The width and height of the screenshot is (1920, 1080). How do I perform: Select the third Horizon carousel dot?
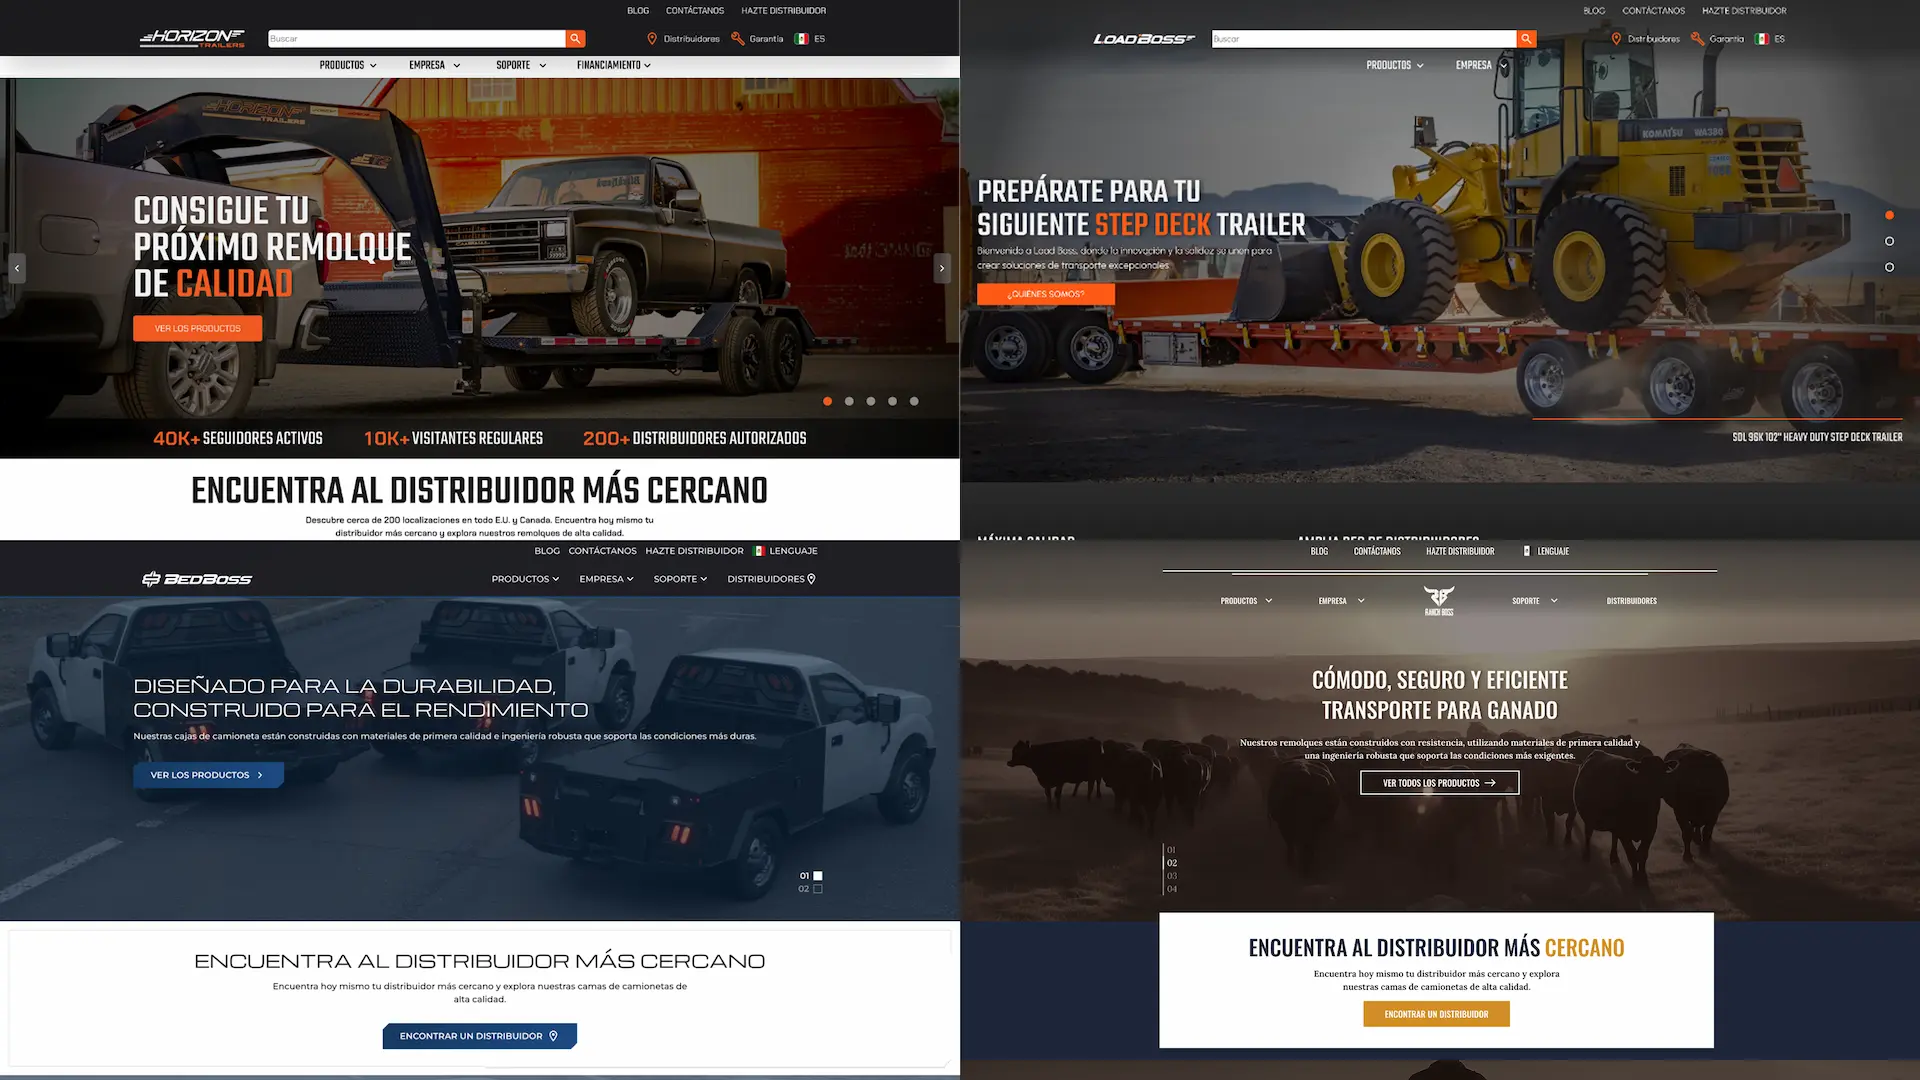871,401
